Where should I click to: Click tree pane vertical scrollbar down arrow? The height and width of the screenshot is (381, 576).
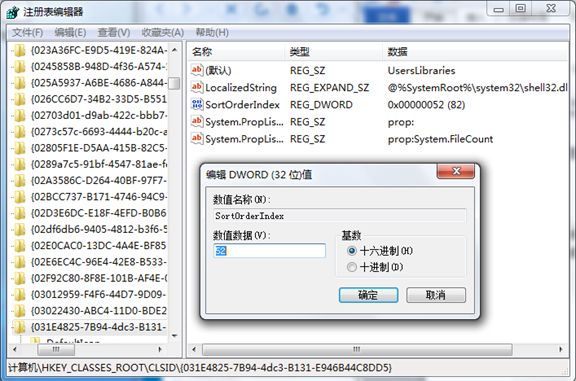pyautogui.click(x=174, y=335)
